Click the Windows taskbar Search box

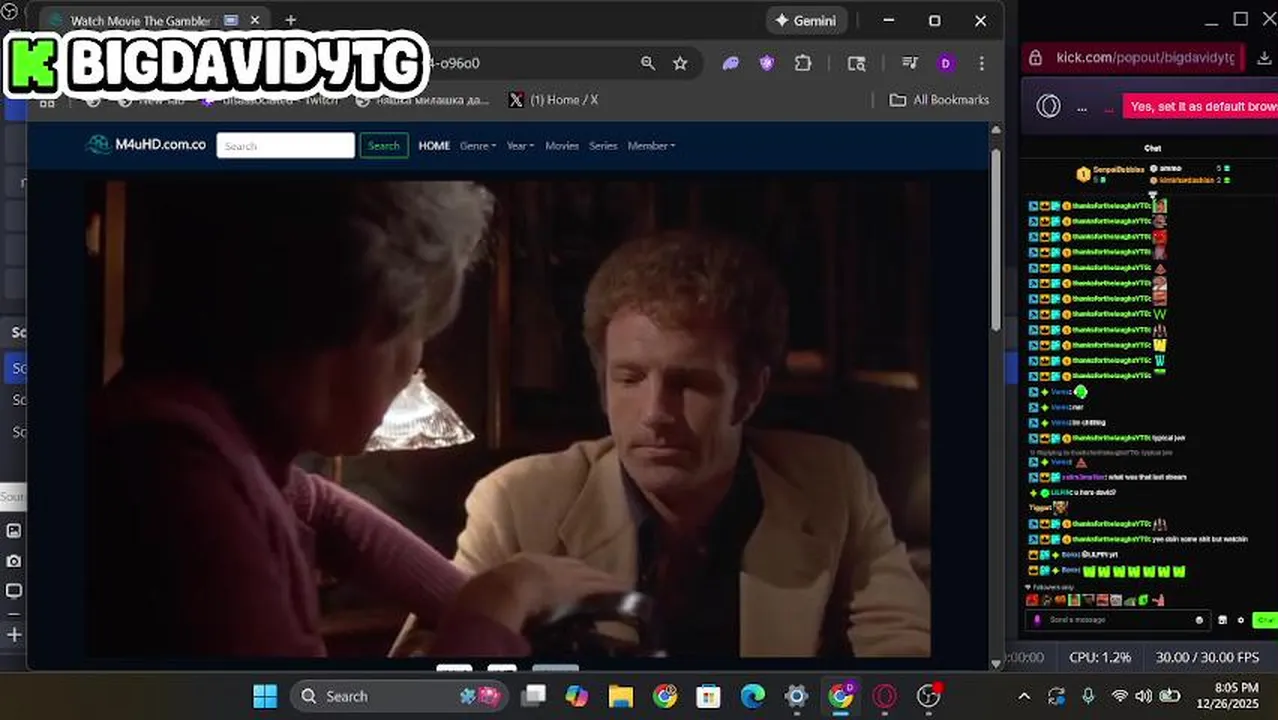399,696
